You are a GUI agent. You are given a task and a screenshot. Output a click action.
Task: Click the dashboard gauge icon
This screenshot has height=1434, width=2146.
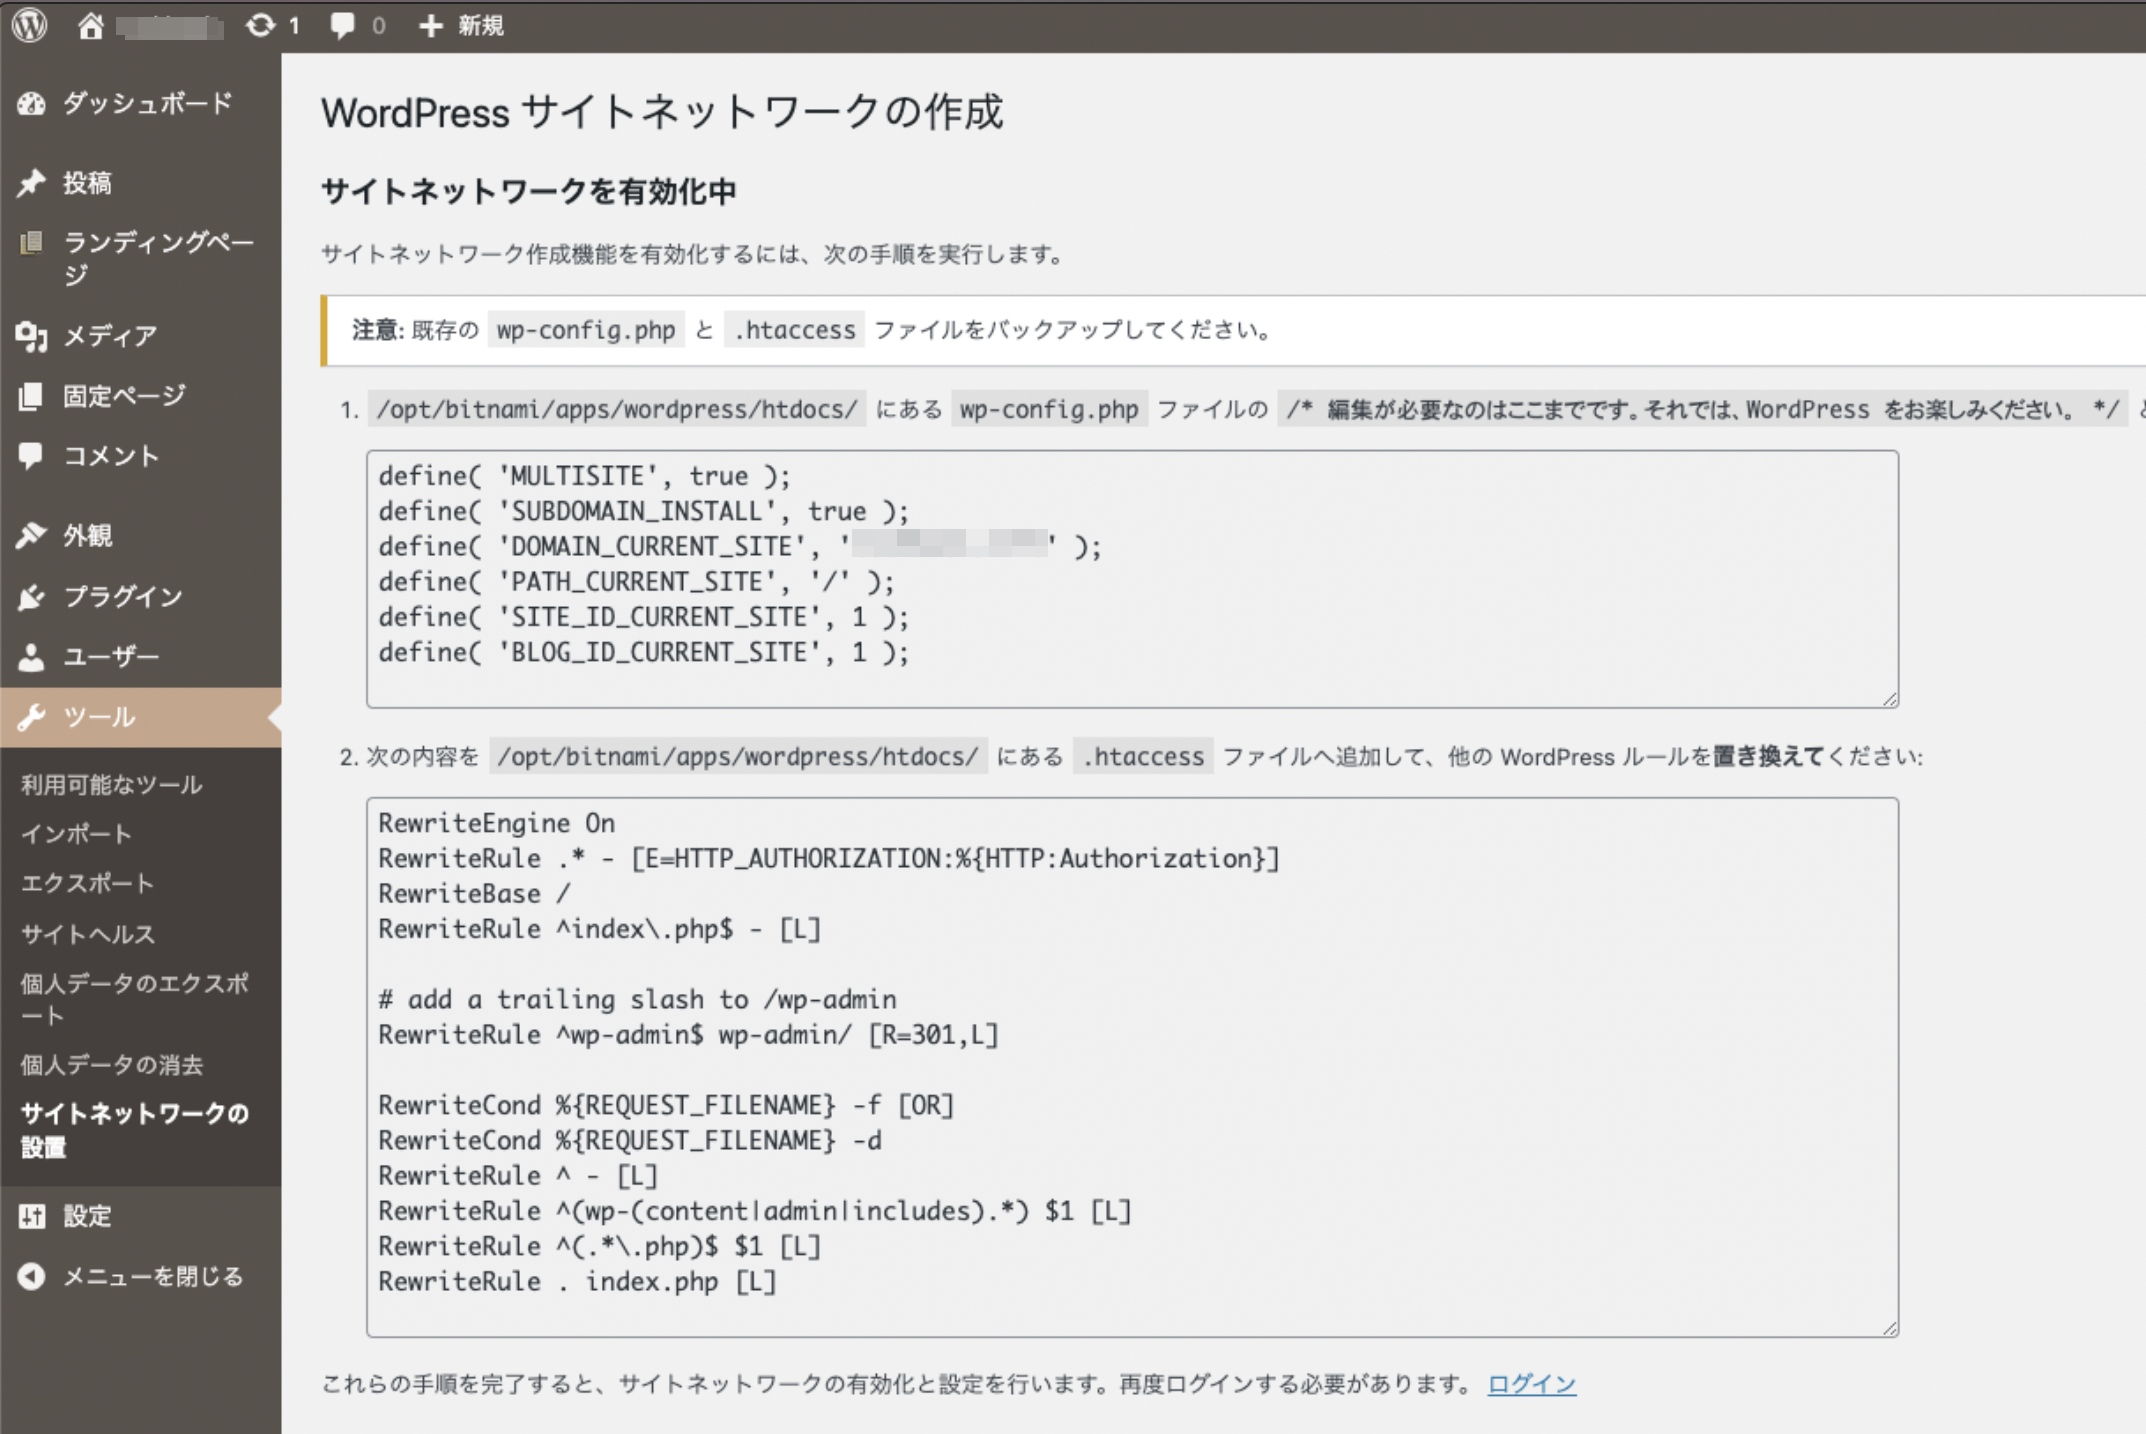point(31,104)
